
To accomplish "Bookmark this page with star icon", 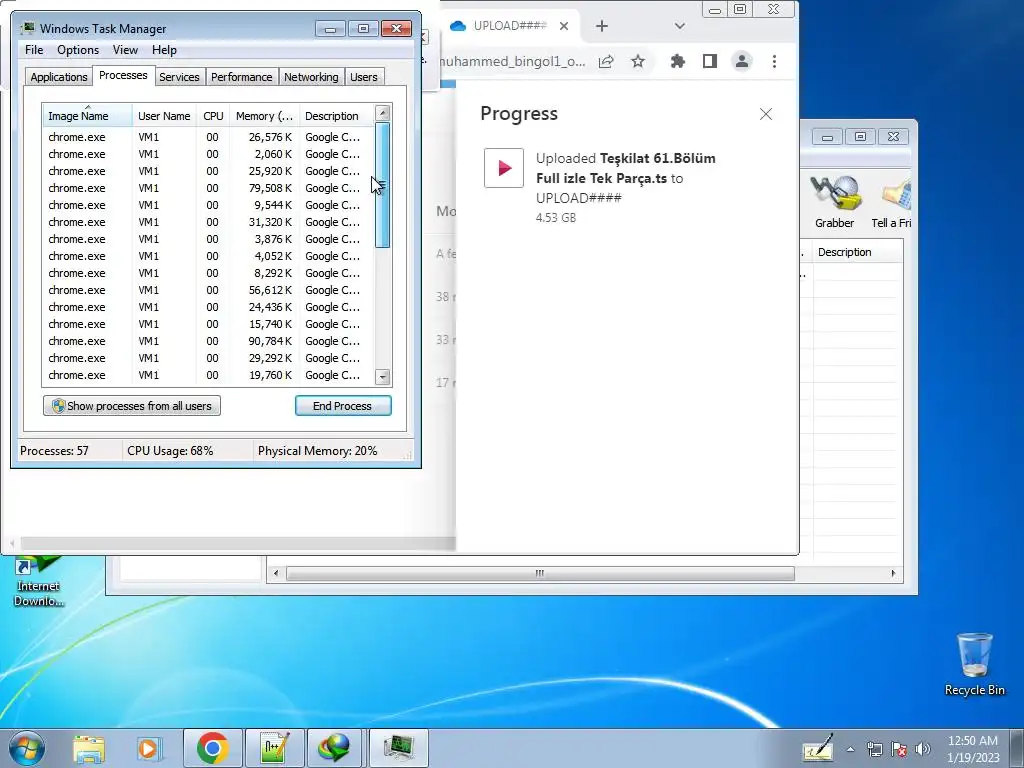I will tap(638, 61).
